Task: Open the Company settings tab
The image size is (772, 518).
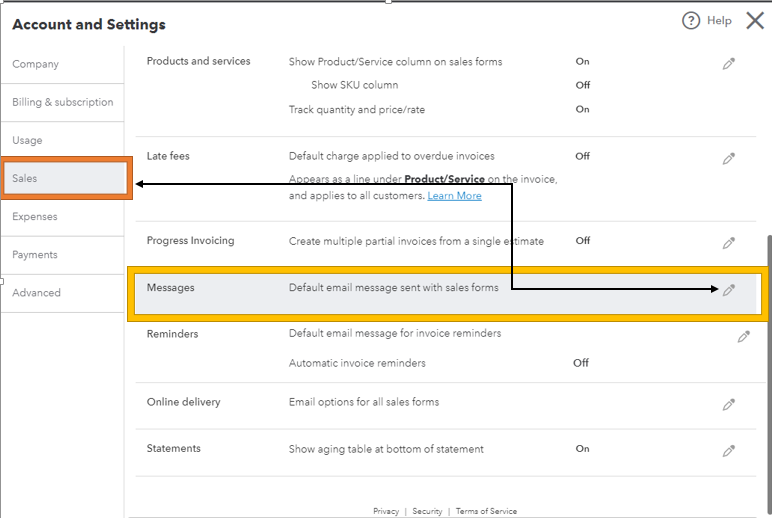Action: 36,64
